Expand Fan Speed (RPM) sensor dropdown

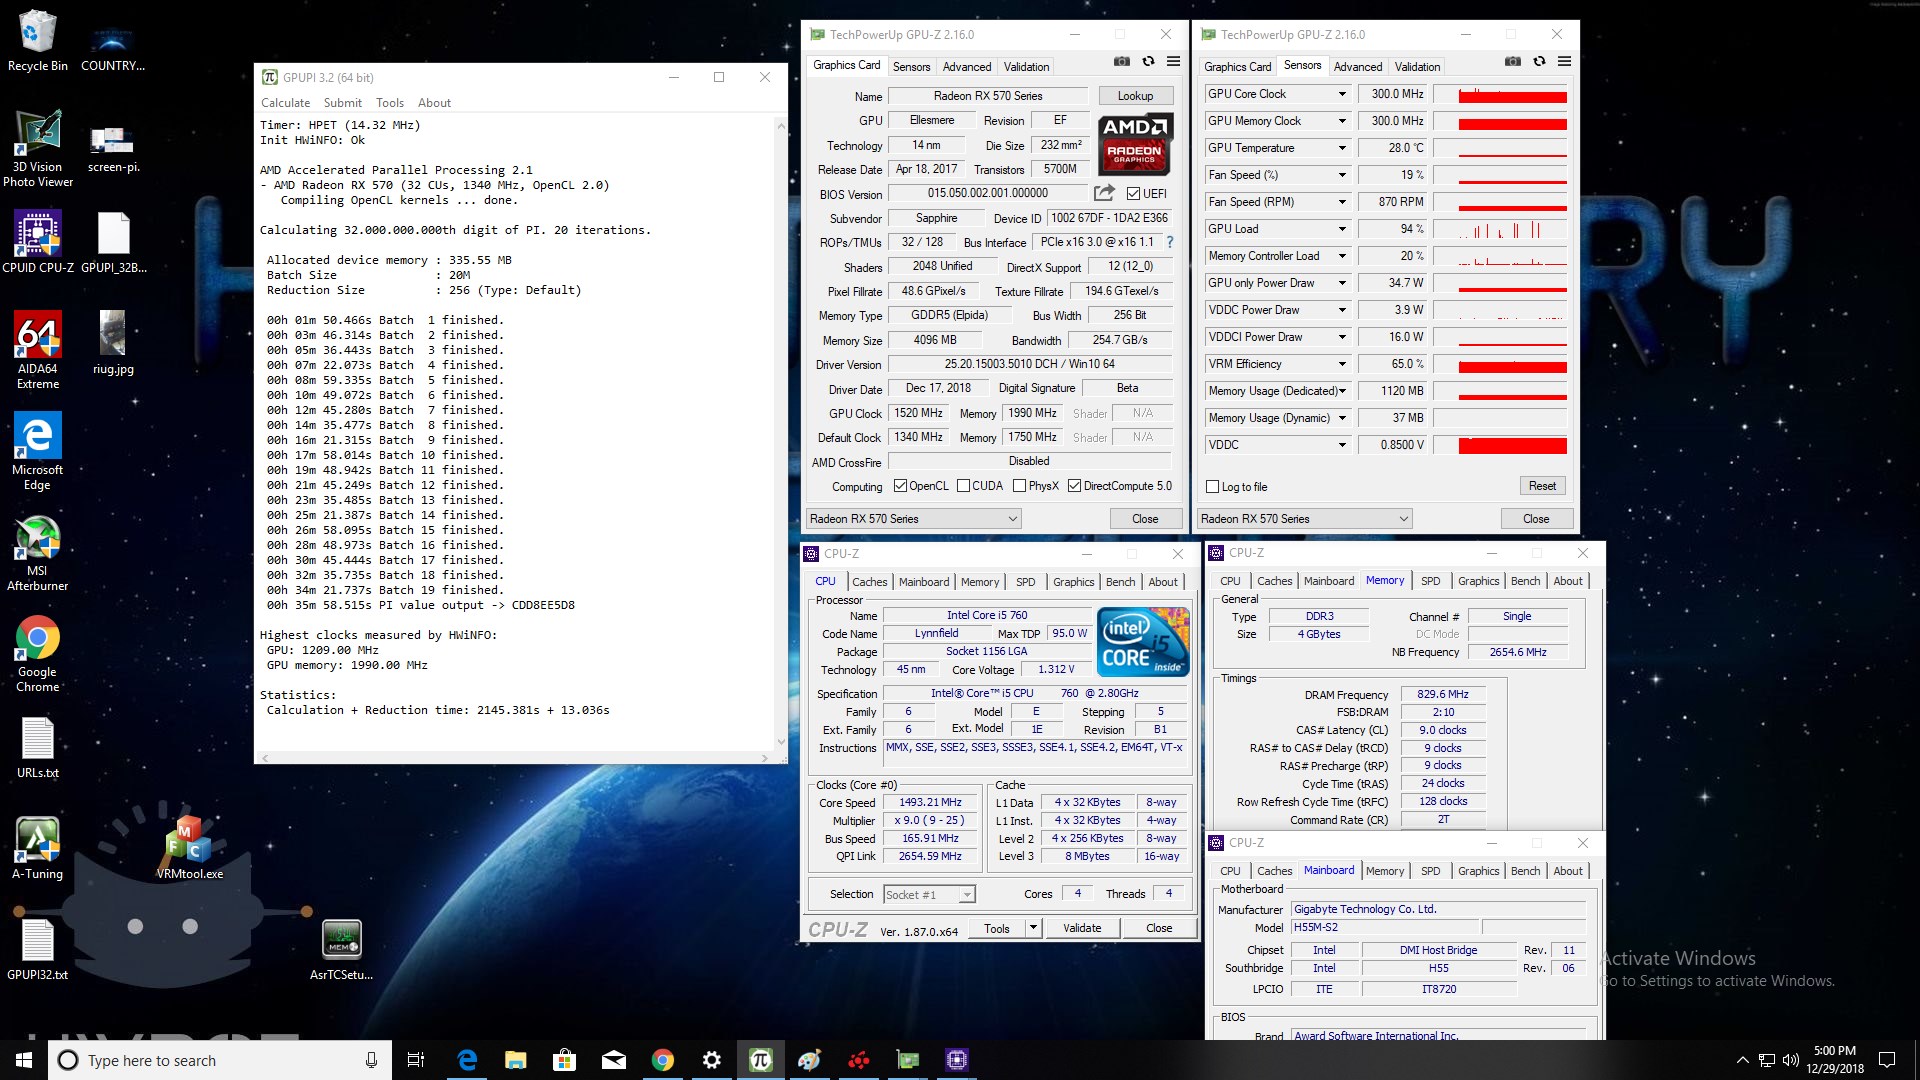[x=1342, y=202]
